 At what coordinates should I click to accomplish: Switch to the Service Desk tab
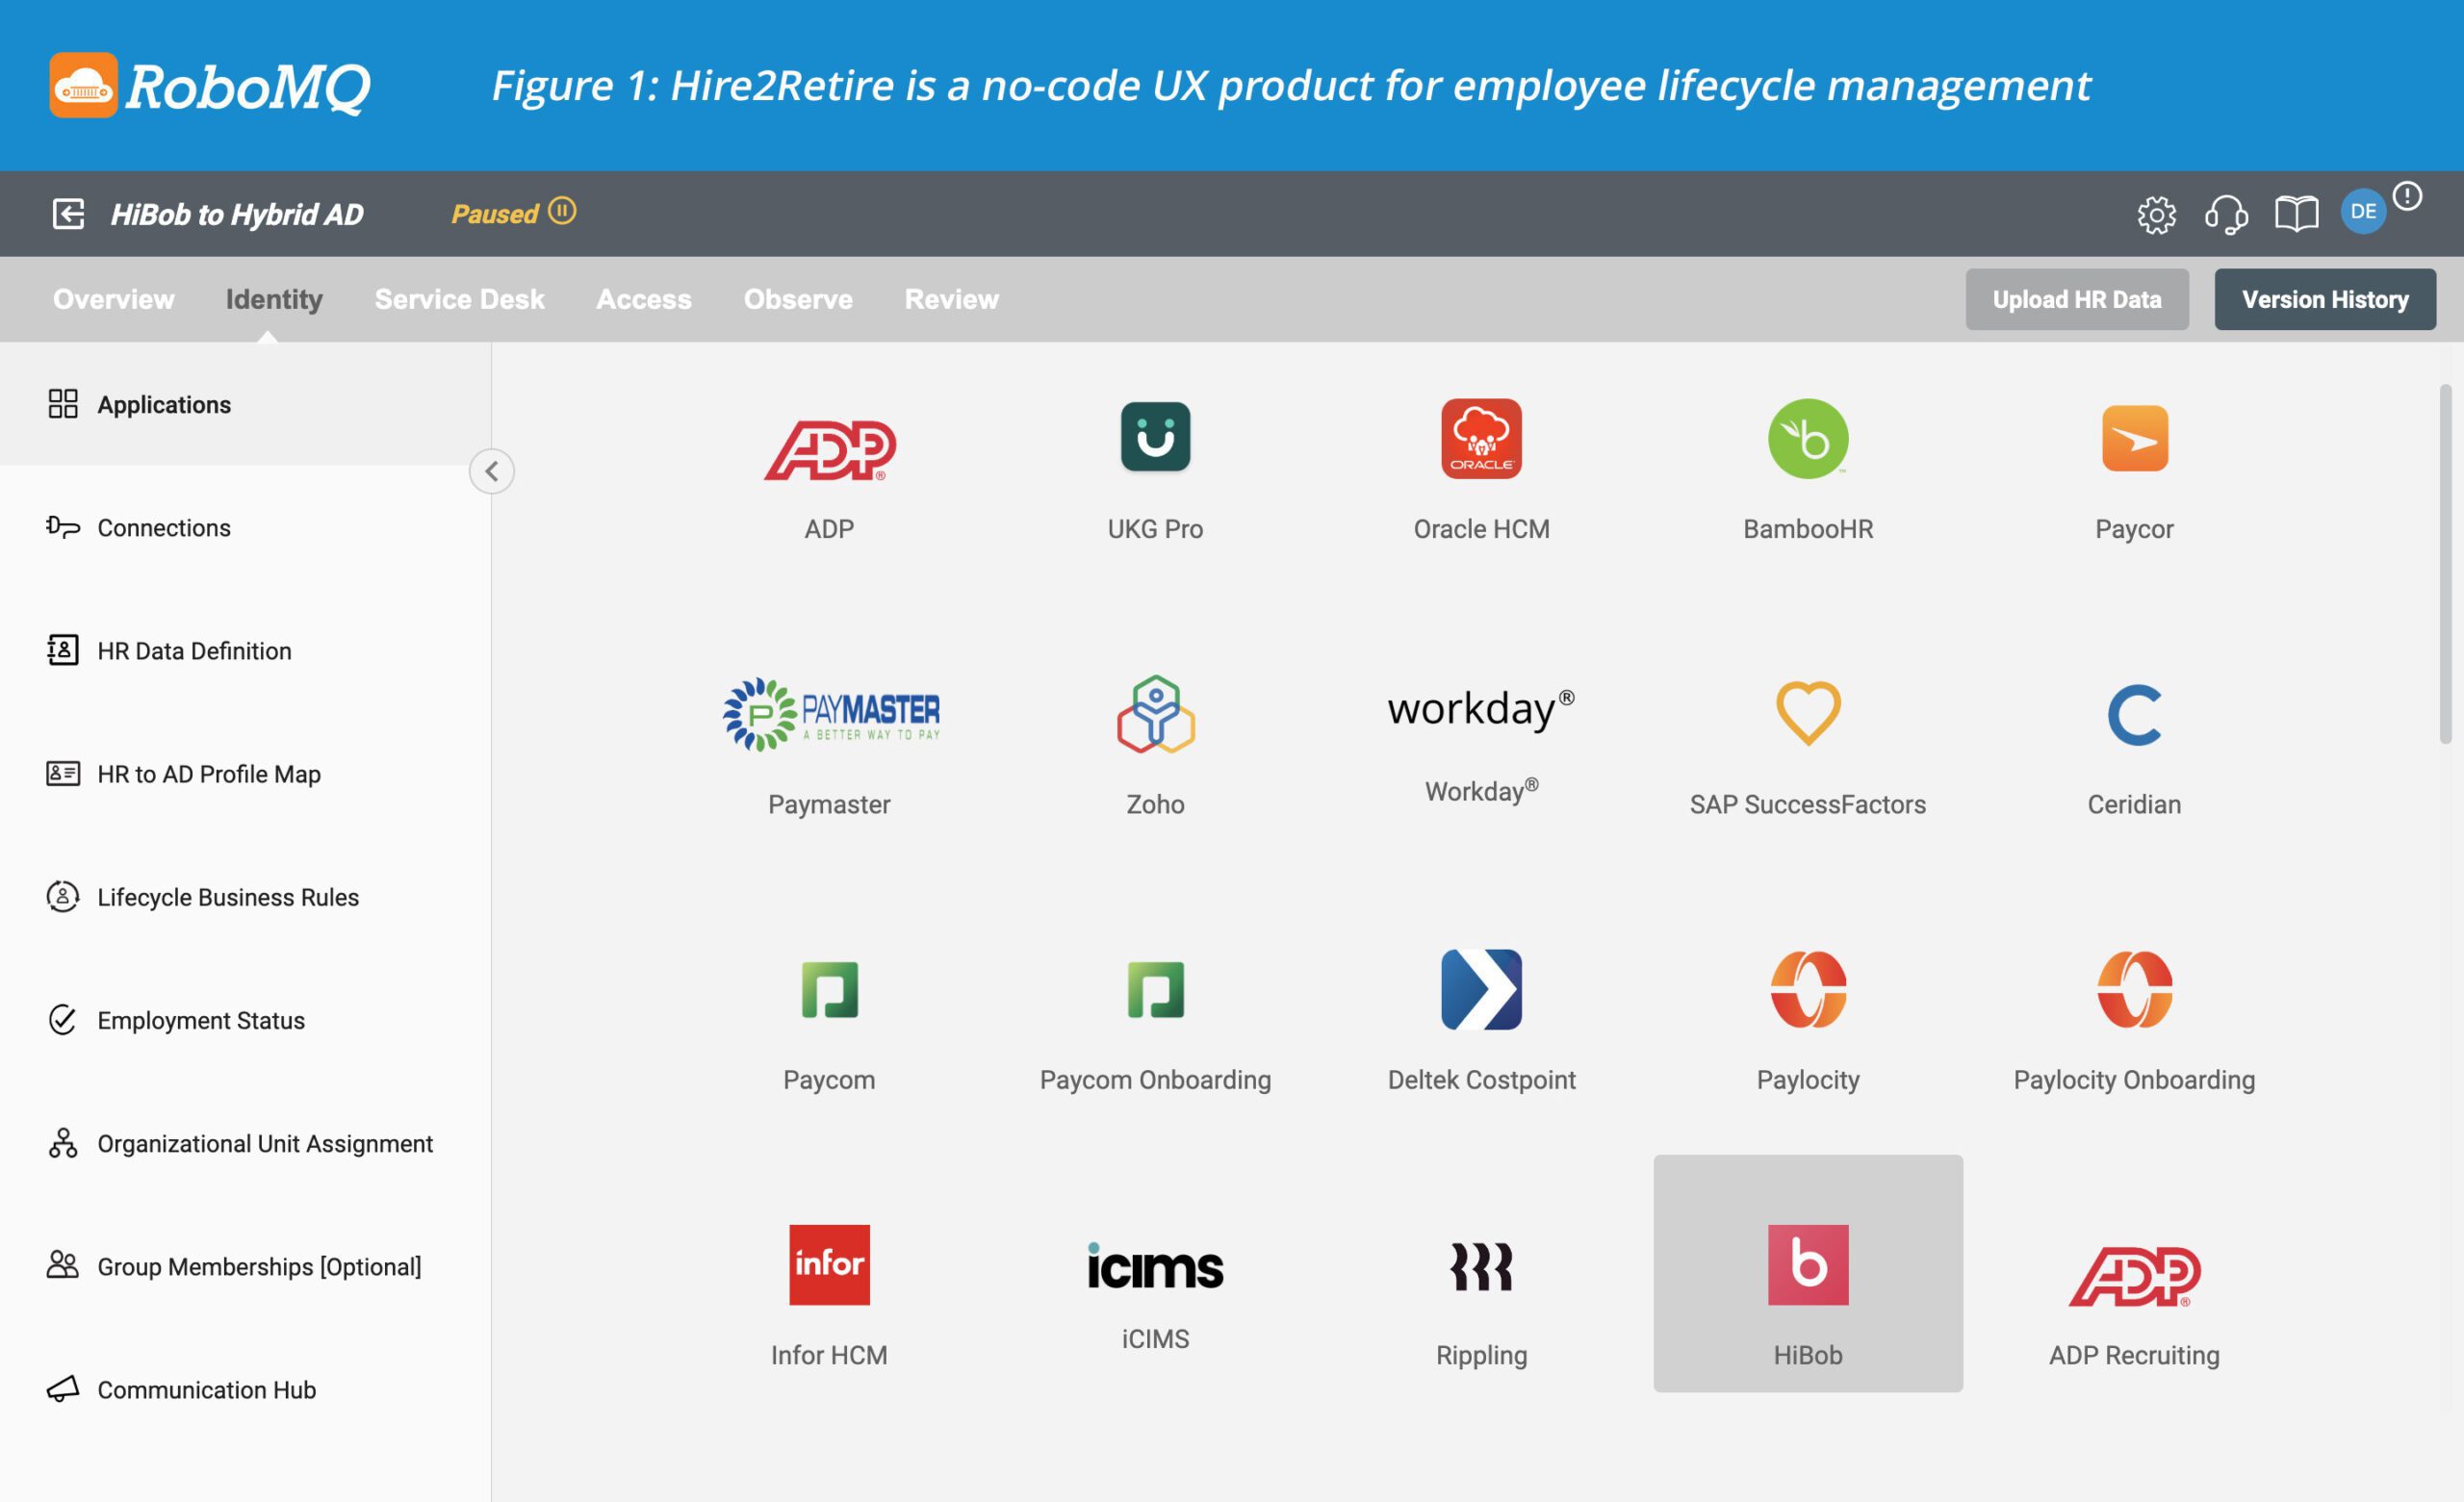click(x=459, y=299)
